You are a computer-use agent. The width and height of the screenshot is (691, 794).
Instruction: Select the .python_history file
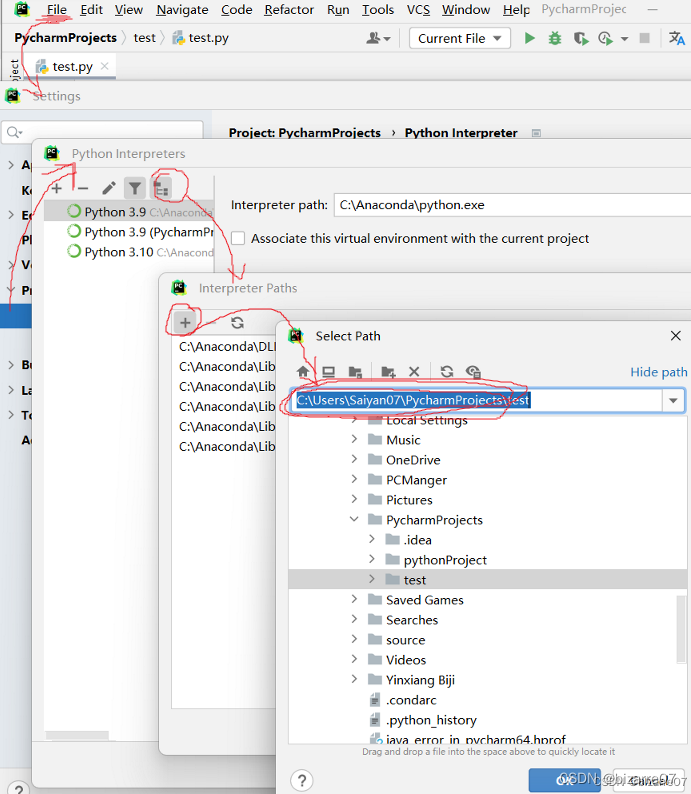[431, 720]
